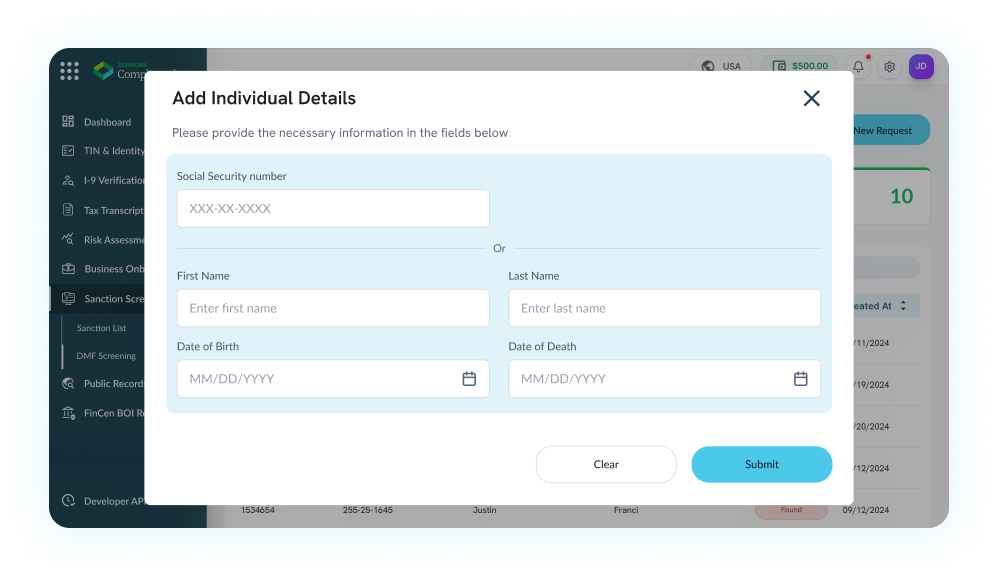The height and width of the screenshot is (580, 996).
Task: Open Date of Death calendar picker
Action: 800,379
